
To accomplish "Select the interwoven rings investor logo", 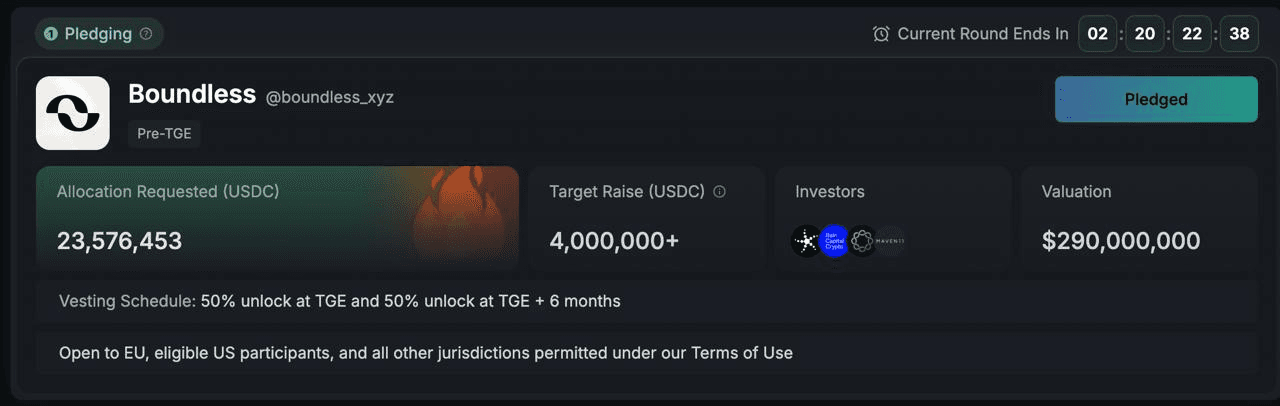I will 861,241.
